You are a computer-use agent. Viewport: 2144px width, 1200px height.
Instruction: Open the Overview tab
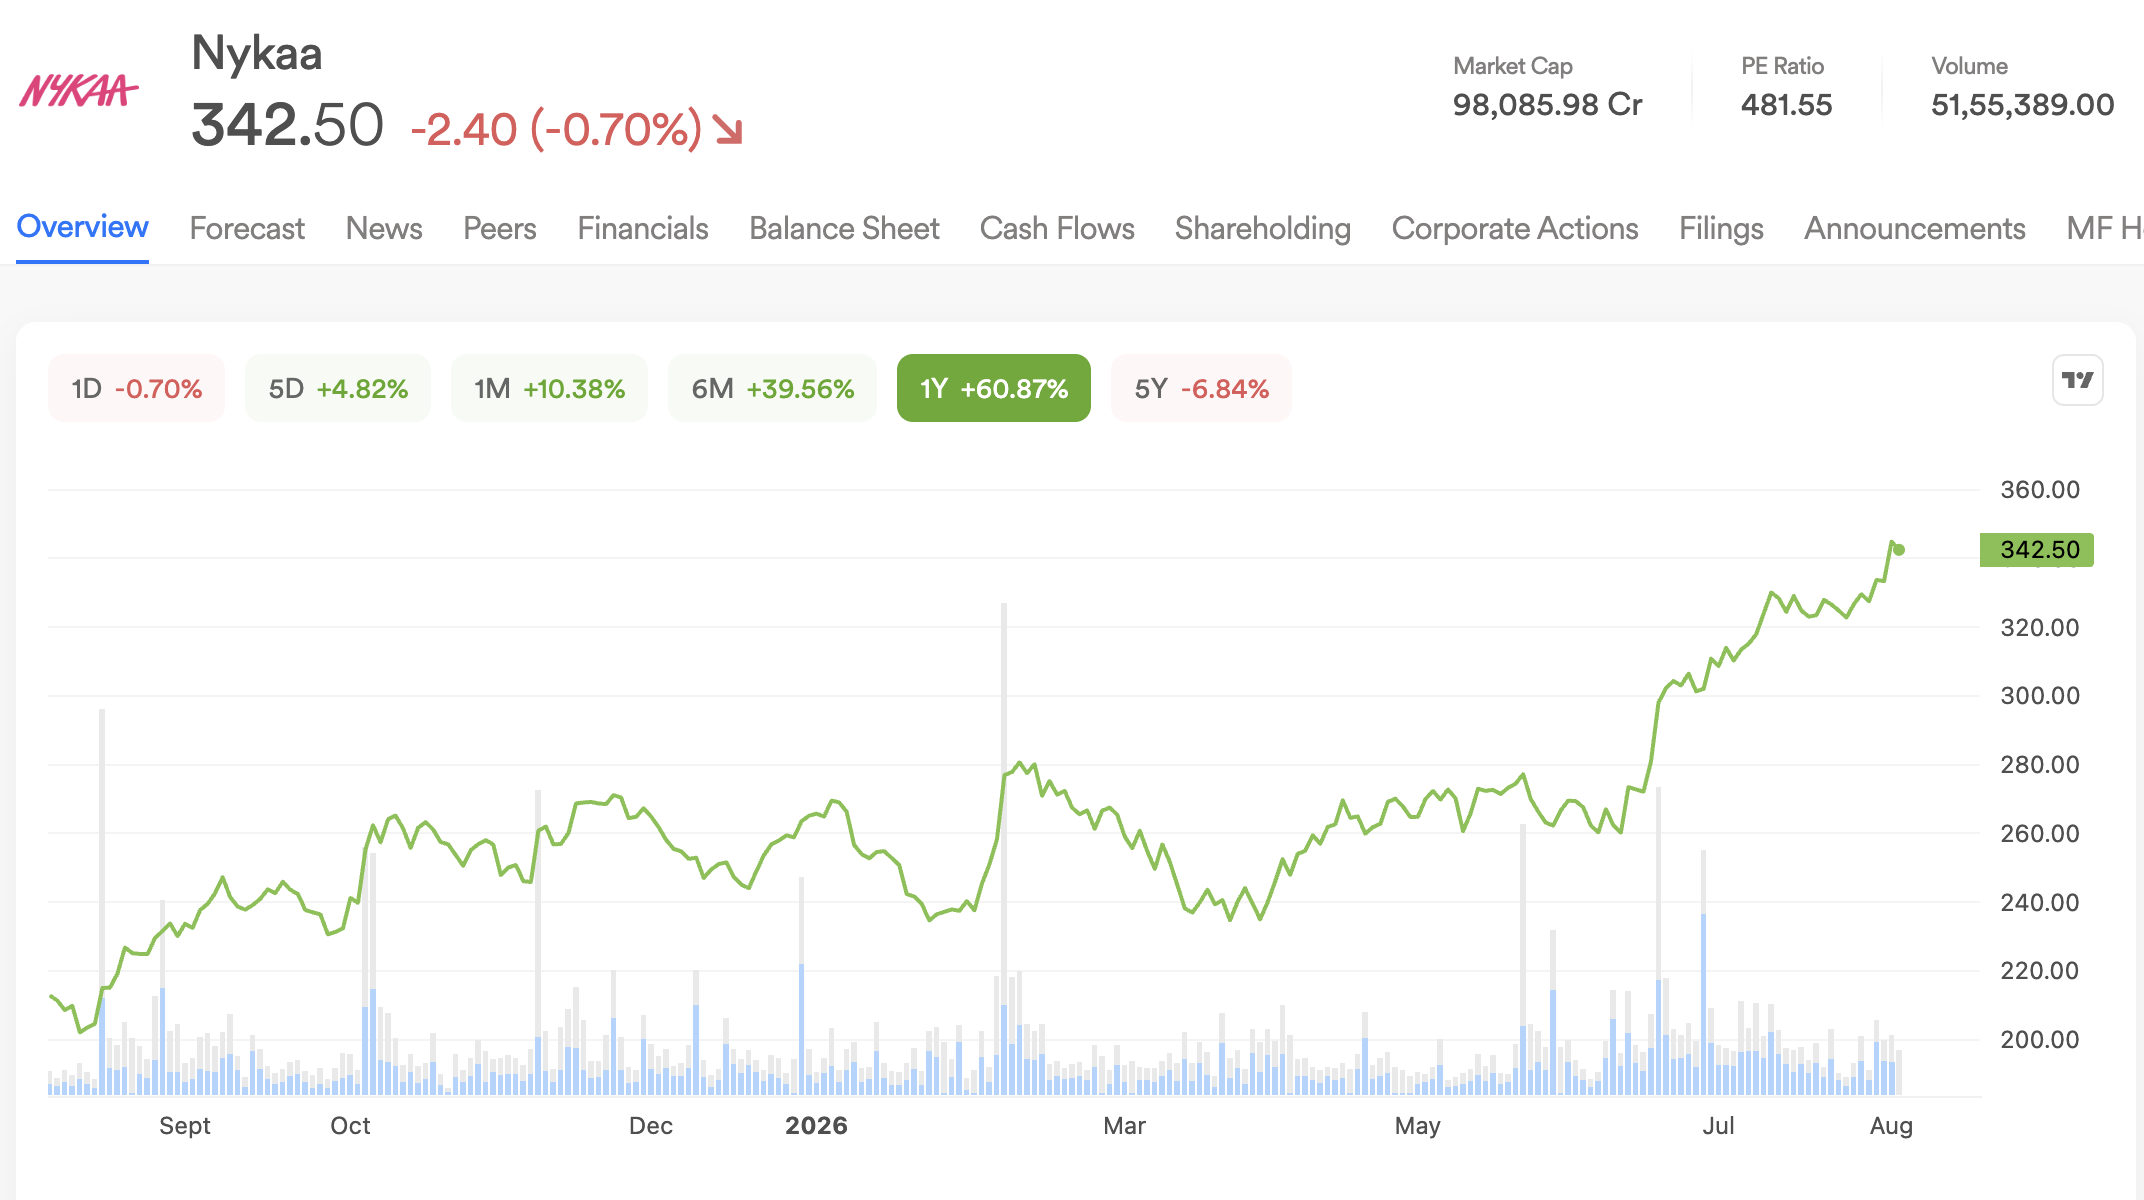[83, 227]
